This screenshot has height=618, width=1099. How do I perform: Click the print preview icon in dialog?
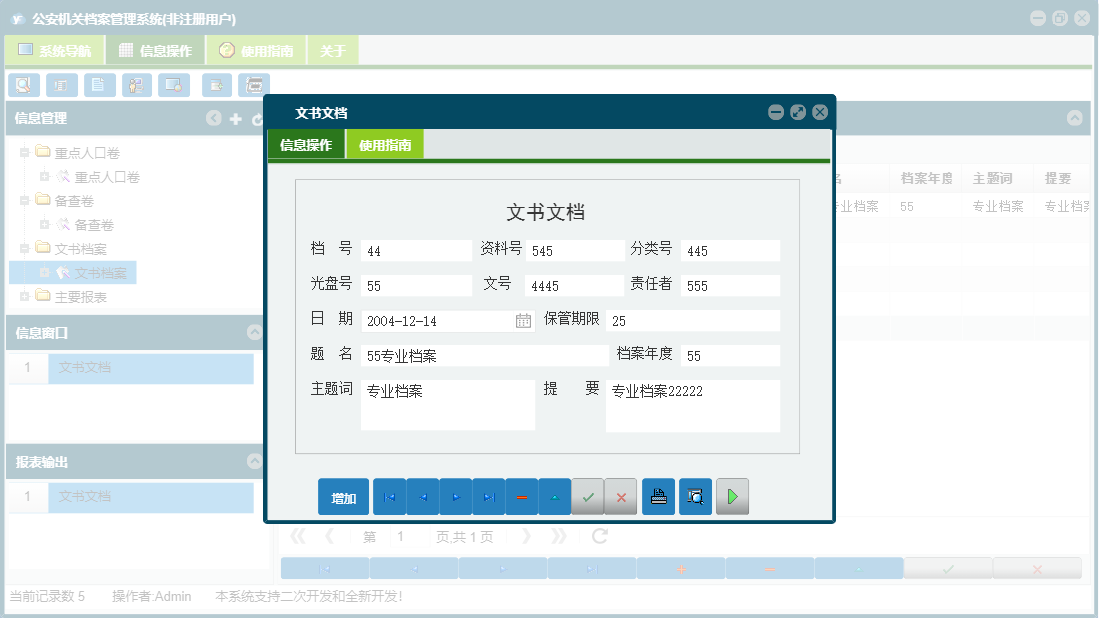coord(695,497)
